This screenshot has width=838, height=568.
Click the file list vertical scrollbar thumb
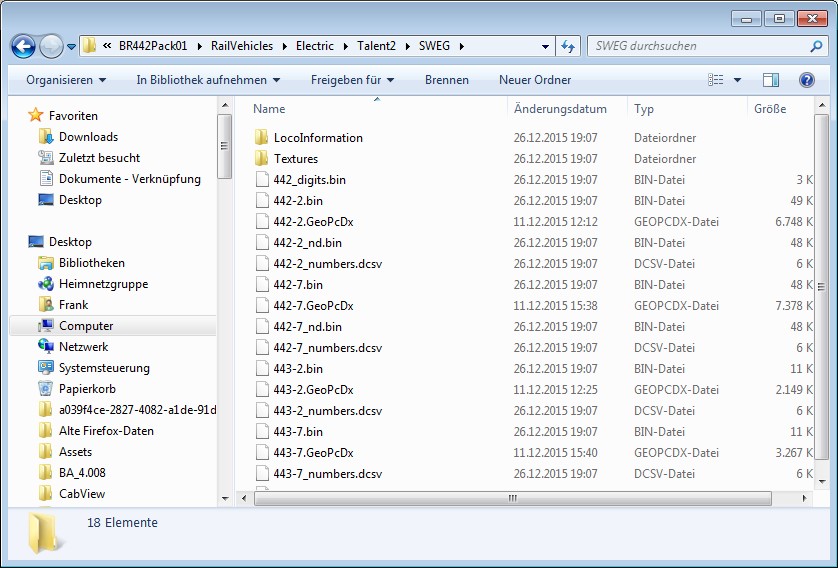(x=821, y=287)
